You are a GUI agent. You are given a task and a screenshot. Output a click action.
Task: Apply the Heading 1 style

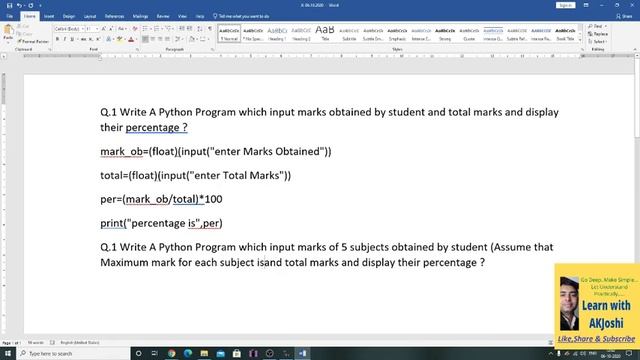point(277,33)
